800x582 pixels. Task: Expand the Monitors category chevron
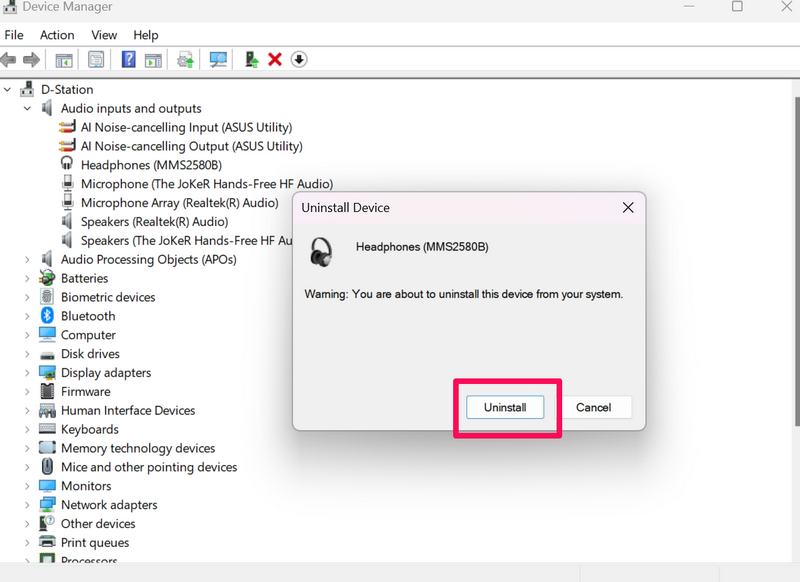tap(28, 486)
